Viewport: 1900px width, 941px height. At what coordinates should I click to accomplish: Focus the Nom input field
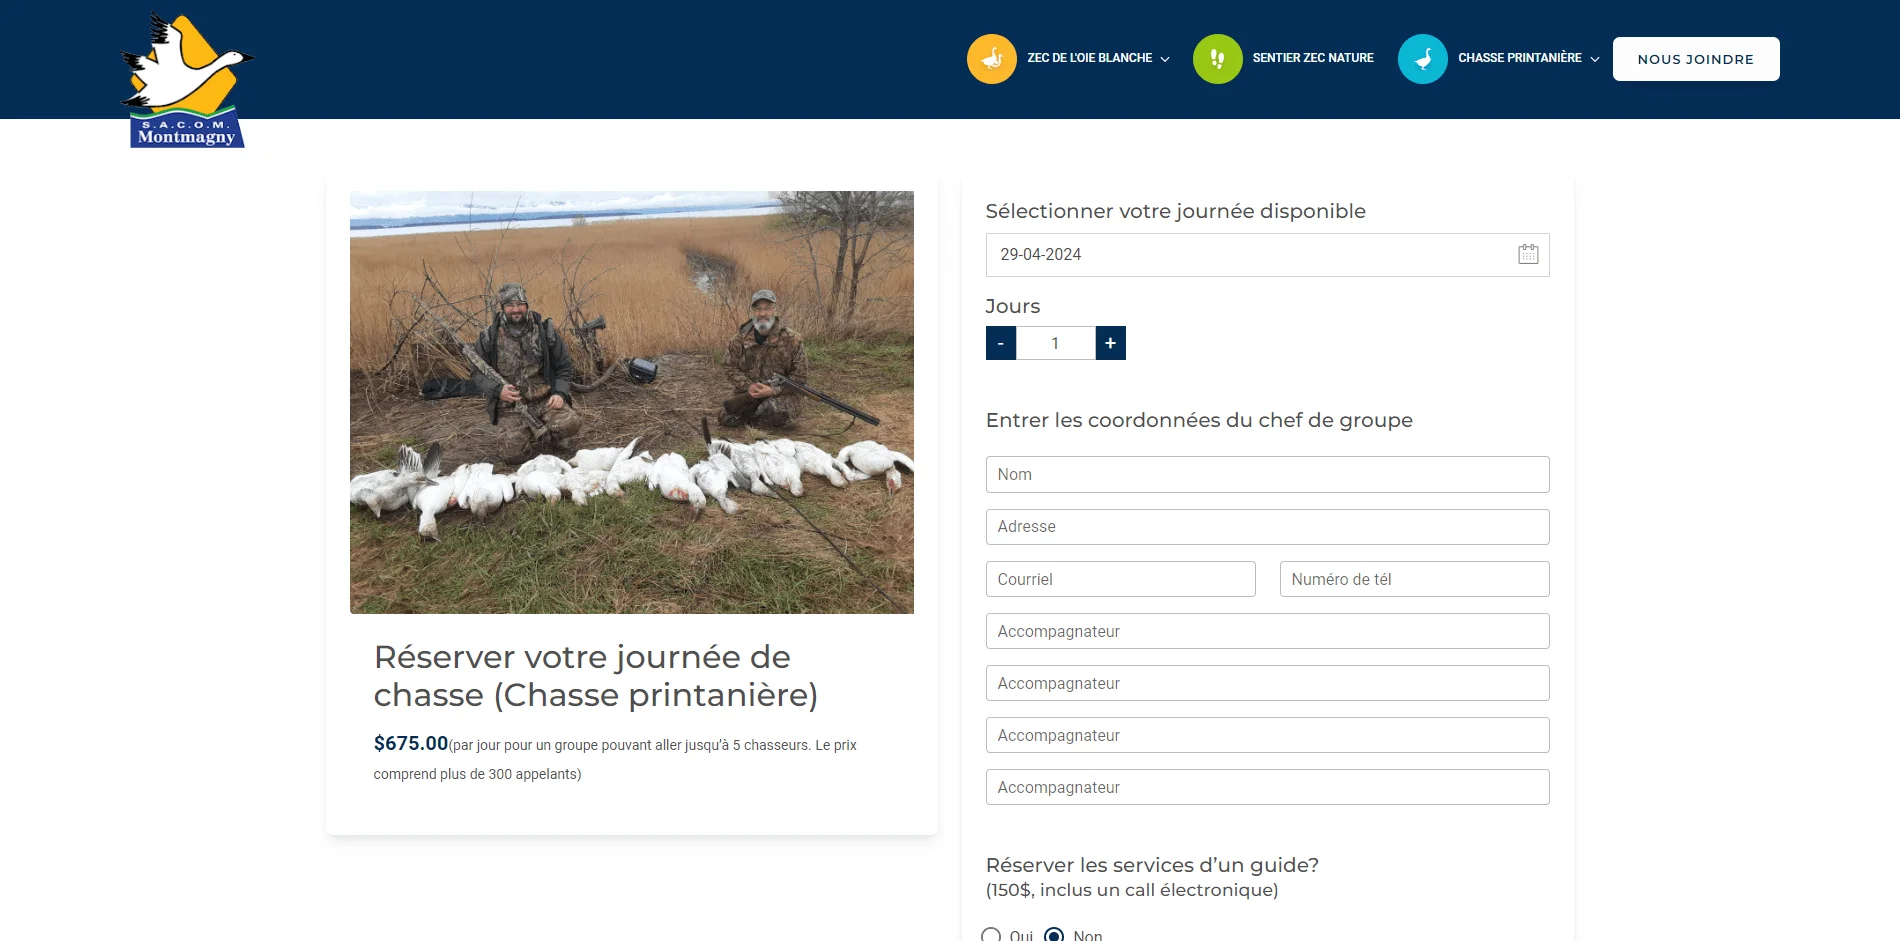(1267, 474)
